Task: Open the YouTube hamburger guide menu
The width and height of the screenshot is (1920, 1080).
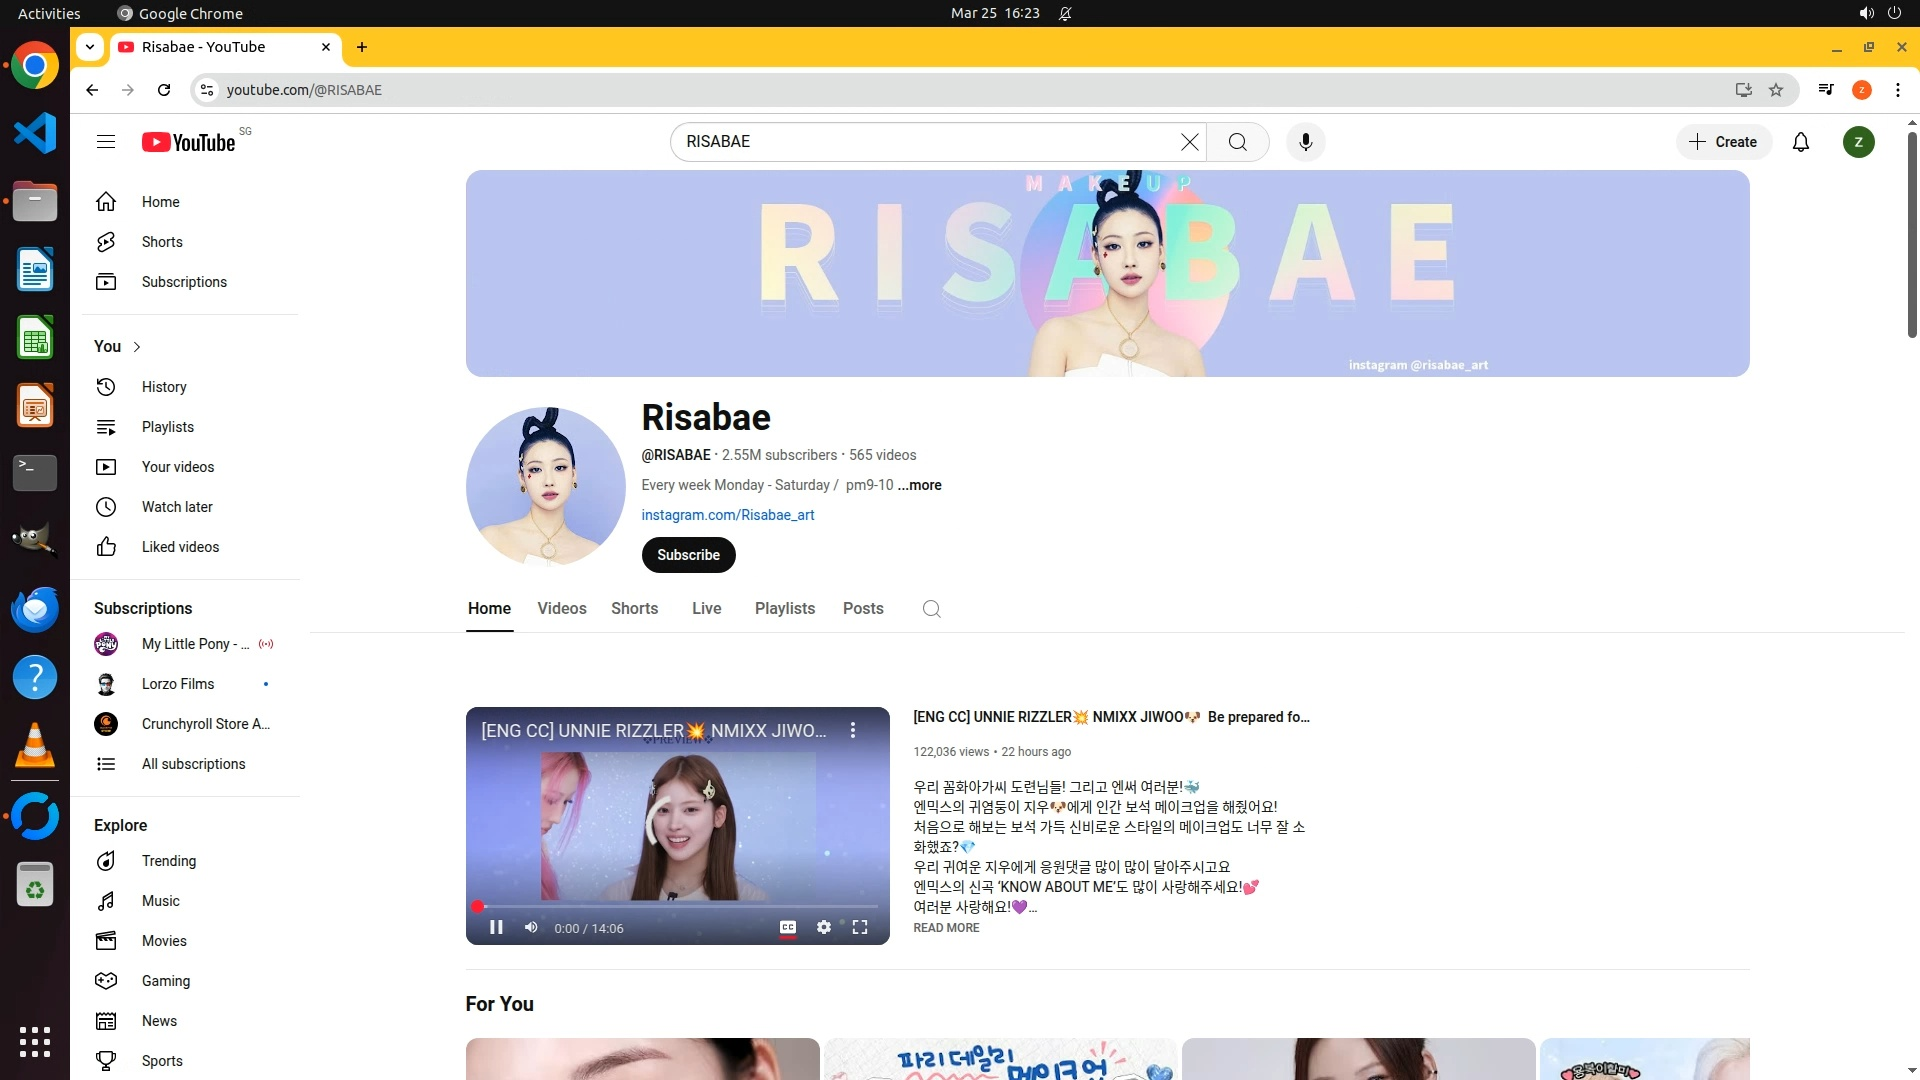Action: coord(106,142)
